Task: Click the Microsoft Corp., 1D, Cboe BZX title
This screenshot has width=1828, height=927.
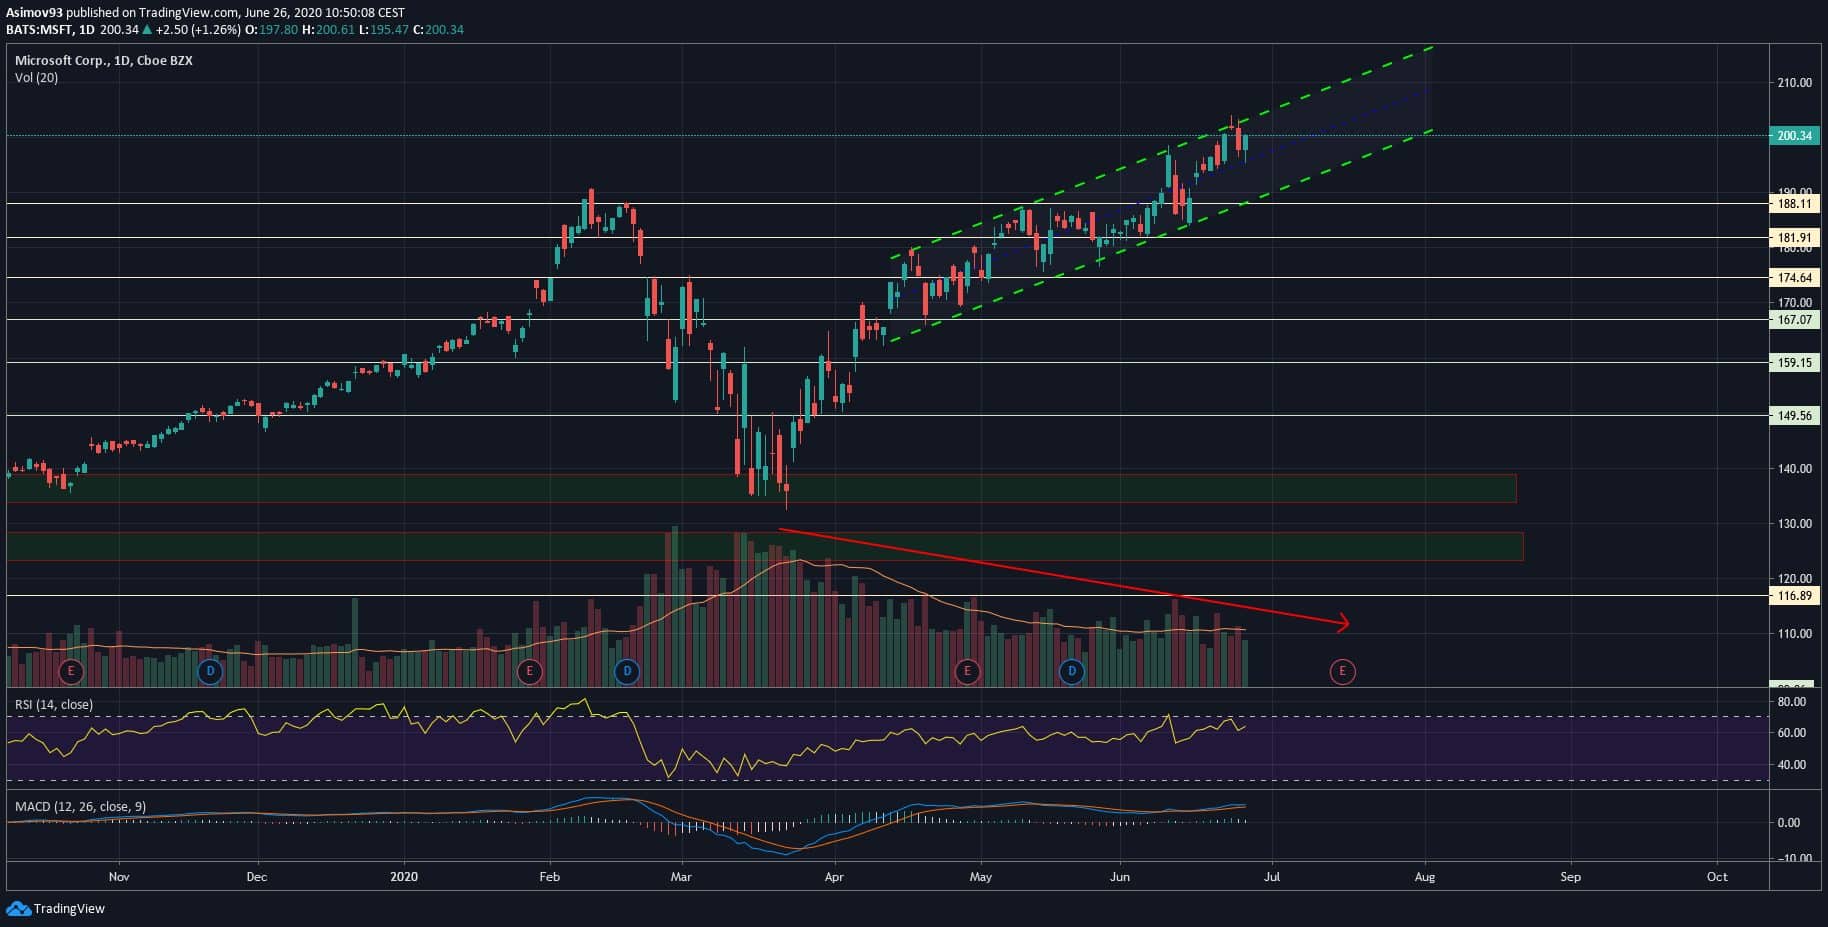Action: [x=104, y=61]
